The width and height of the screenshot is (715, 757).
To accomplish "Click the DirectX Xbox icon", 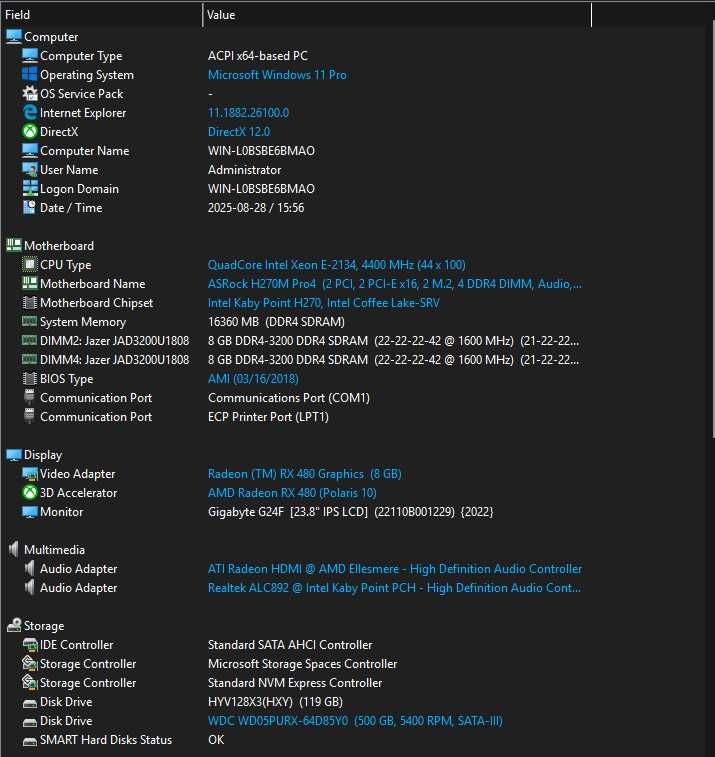I will pyautogui.click(x=29, y=131).
